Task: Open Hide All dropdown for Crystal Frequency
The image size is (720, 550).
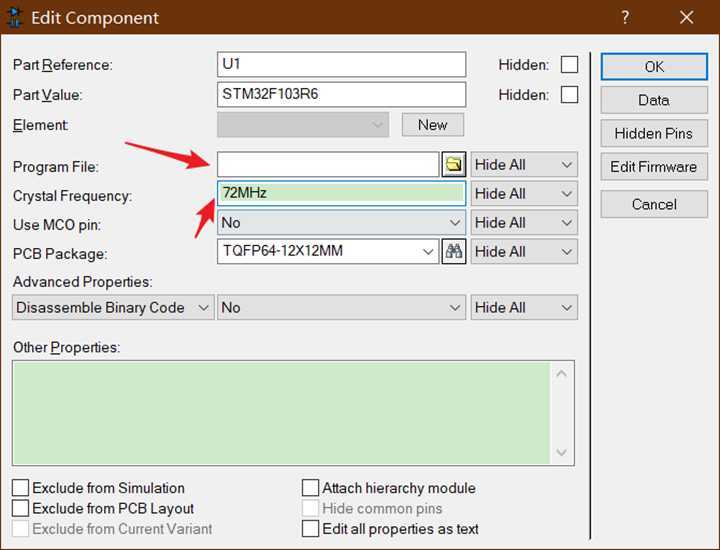Action: pyautogui.click(x=524, y=193)
